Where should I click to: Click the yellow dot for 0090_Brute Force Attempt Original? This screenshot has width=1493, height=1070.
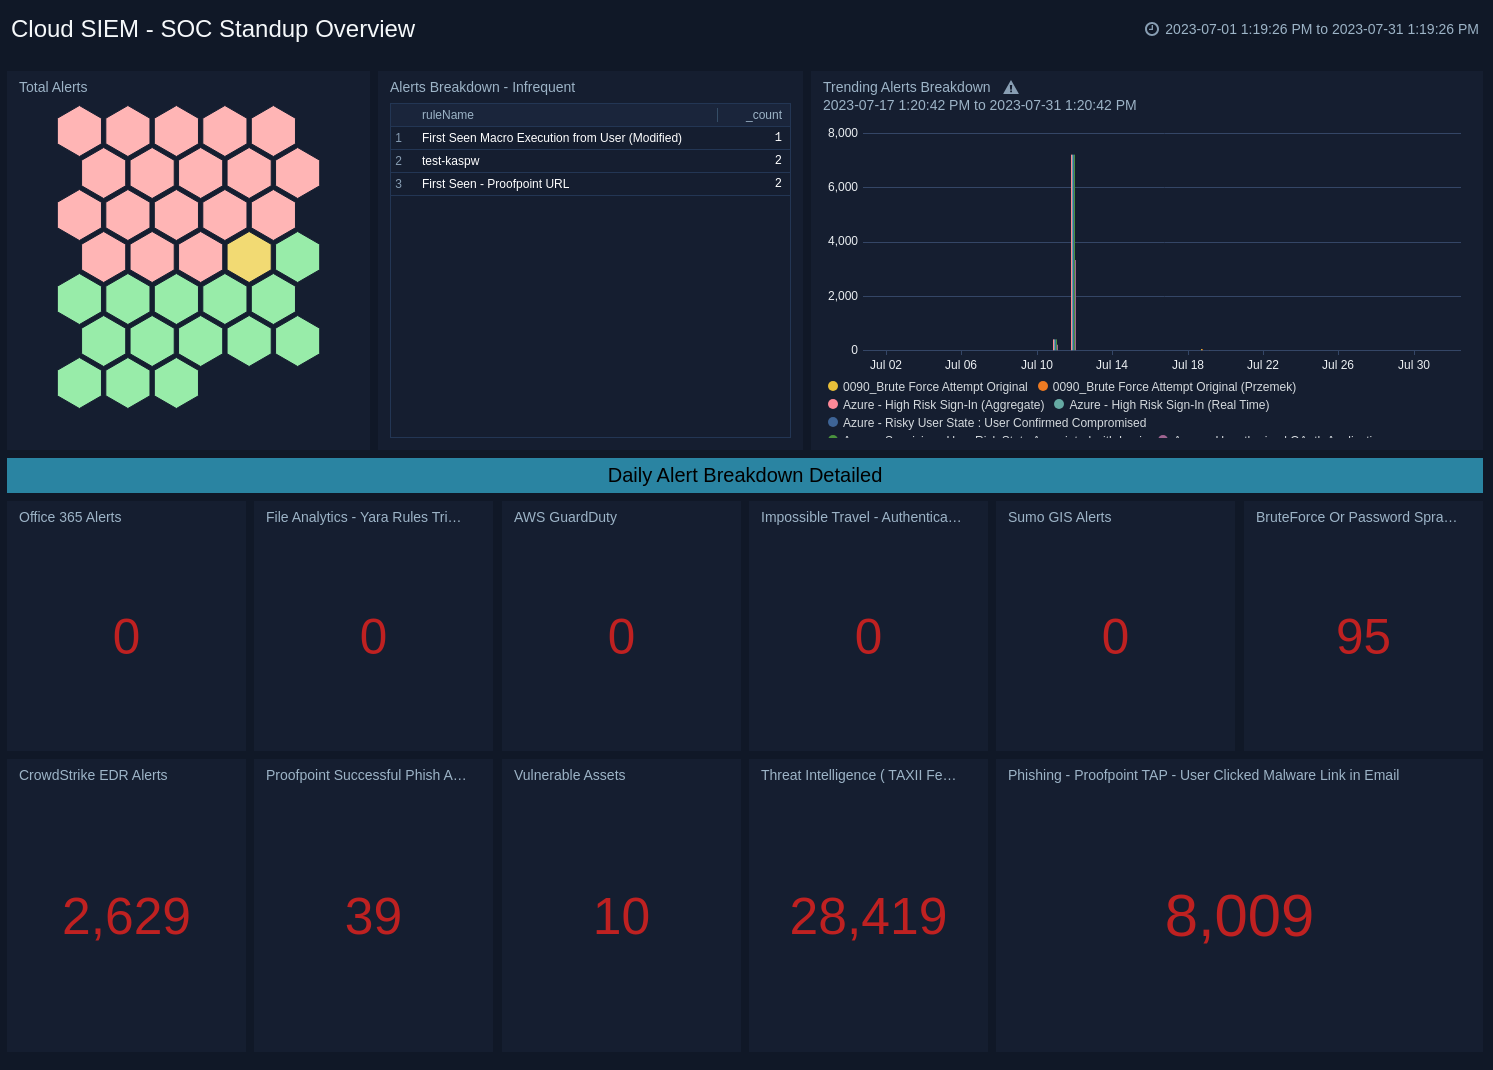831,387
